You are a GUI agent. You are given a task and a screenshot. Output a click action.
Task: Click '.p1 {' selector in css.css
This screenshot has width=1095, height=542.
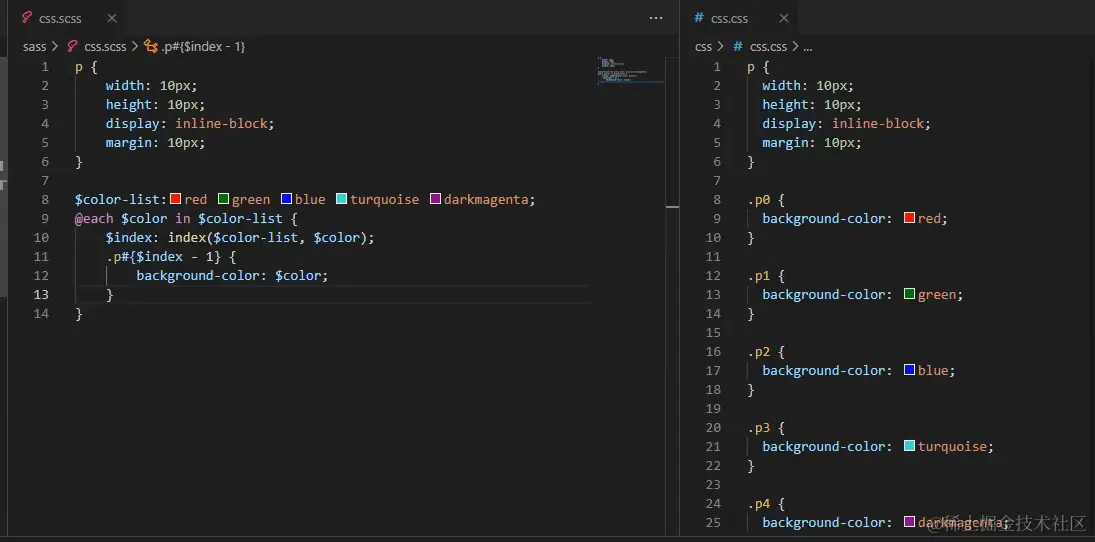click(766, 276)
